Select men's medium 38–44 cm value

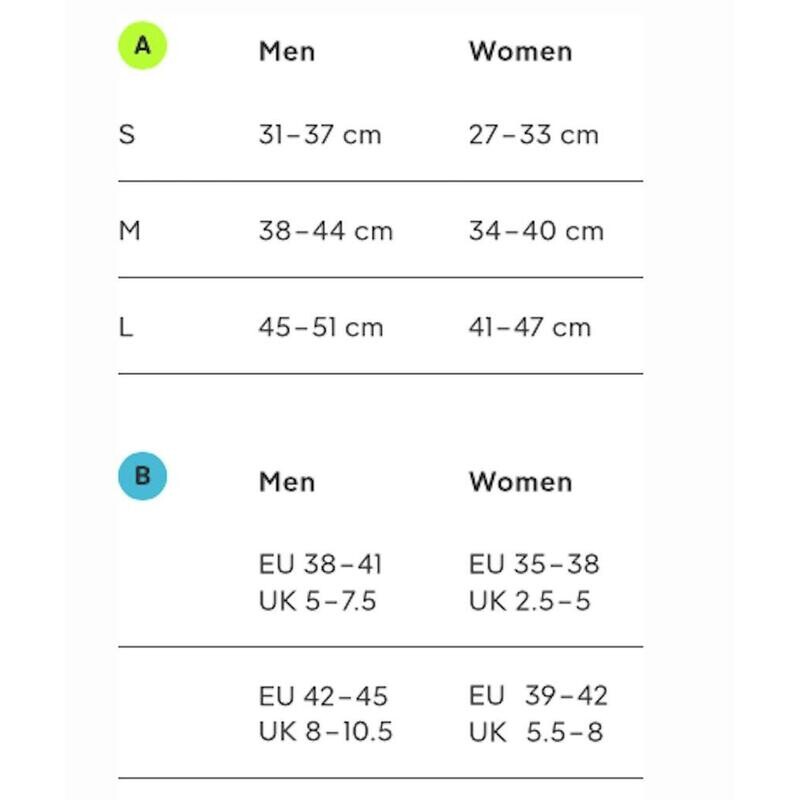click(326, 231)
